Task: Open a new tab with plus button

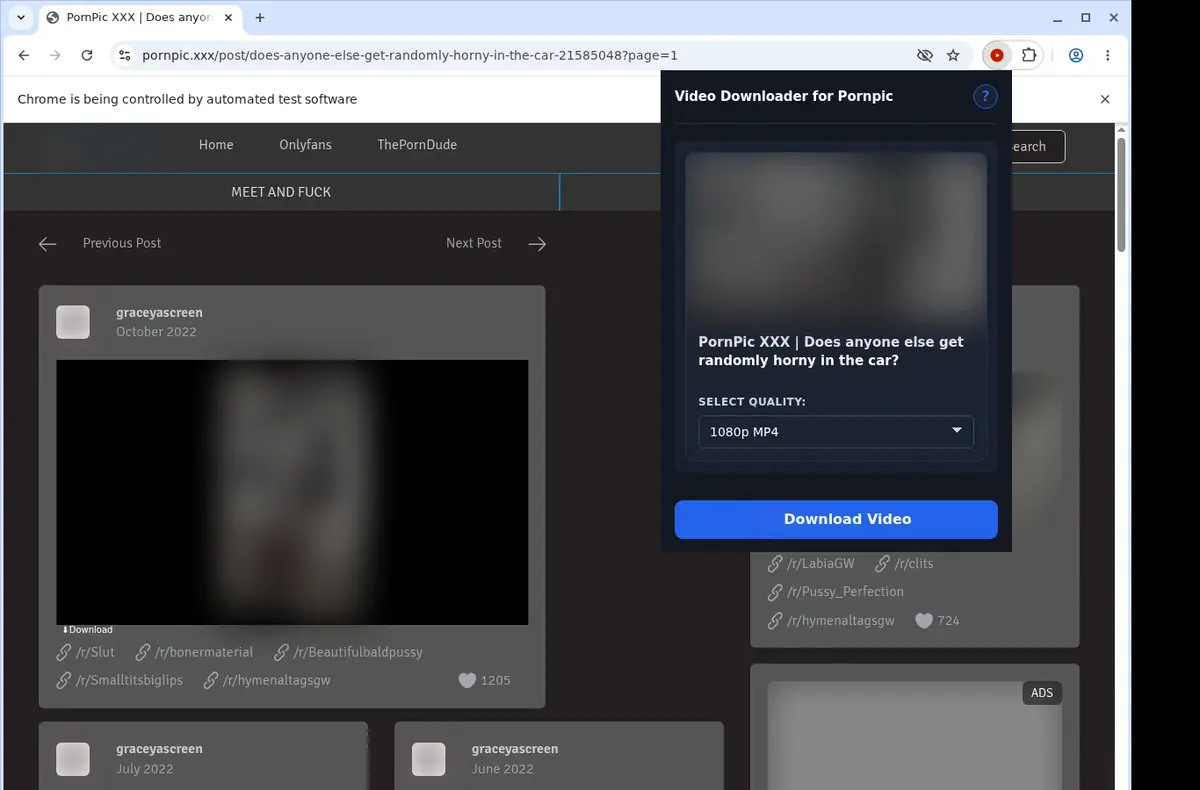Action: [x=260, y=18]
